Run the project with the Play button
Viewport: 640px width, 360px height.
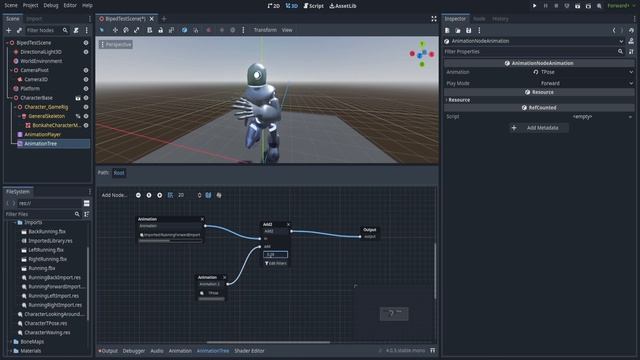pos(534,6)
